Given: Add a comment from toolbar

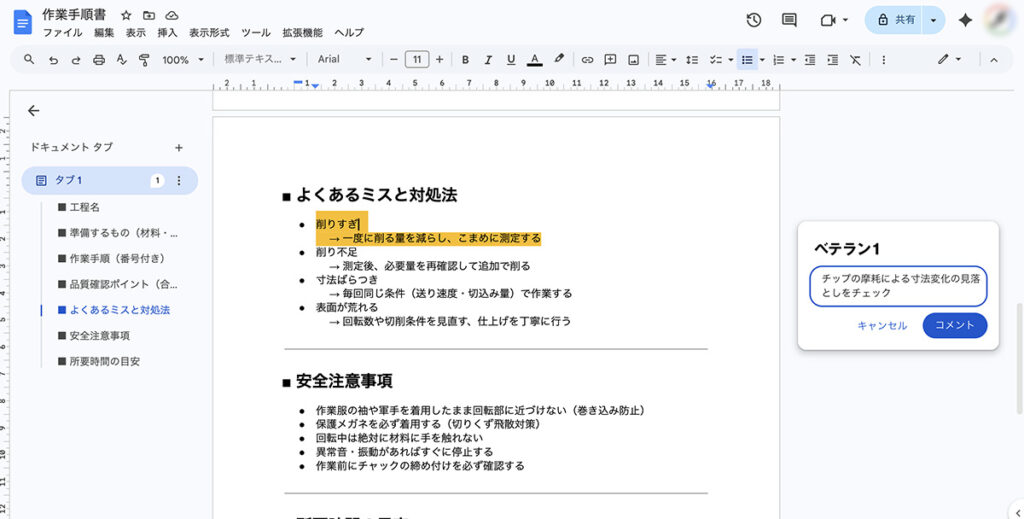Looking at the screenshot, I should tap(610, 59).
